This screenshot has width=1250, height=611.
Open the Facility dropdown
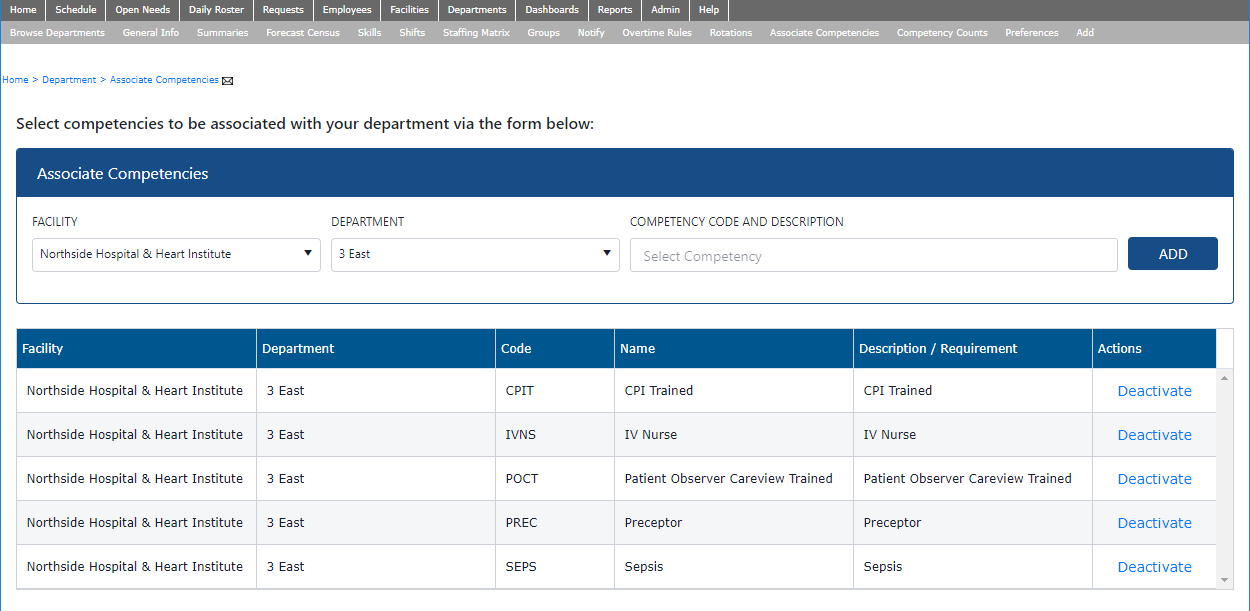176,254
